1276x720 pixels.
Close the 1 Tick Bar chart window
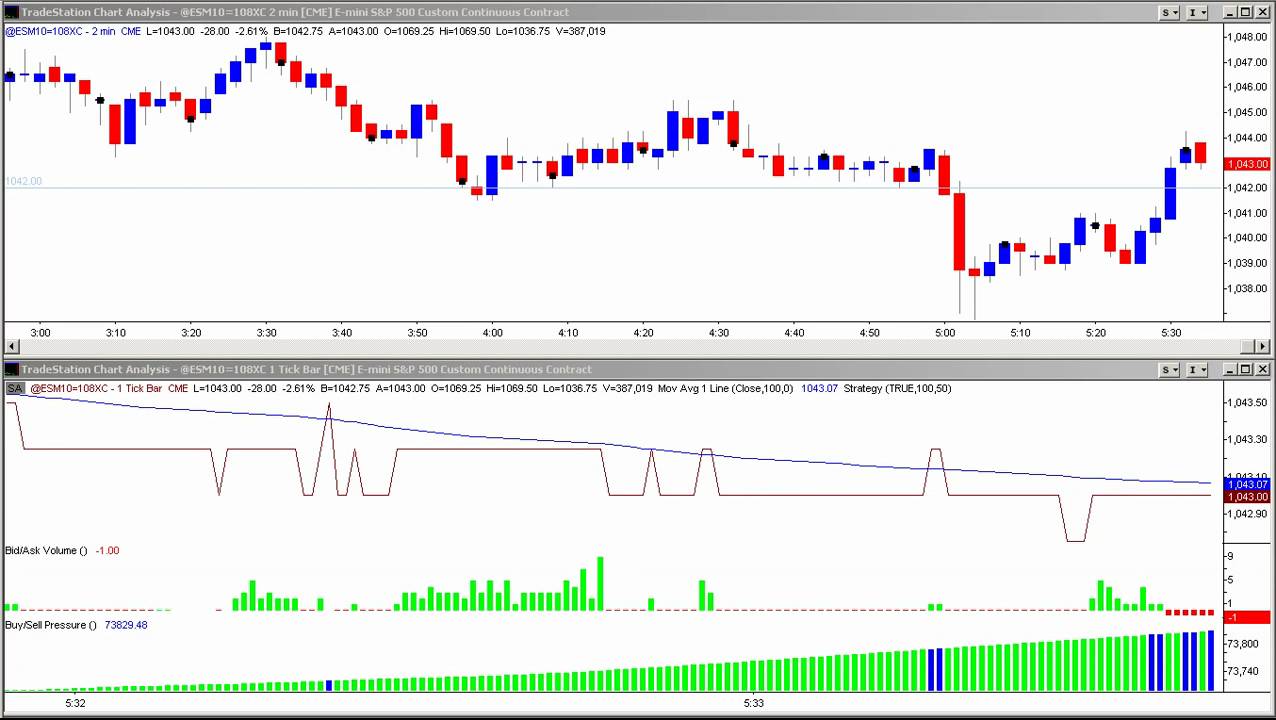[x=1262, y=369]
